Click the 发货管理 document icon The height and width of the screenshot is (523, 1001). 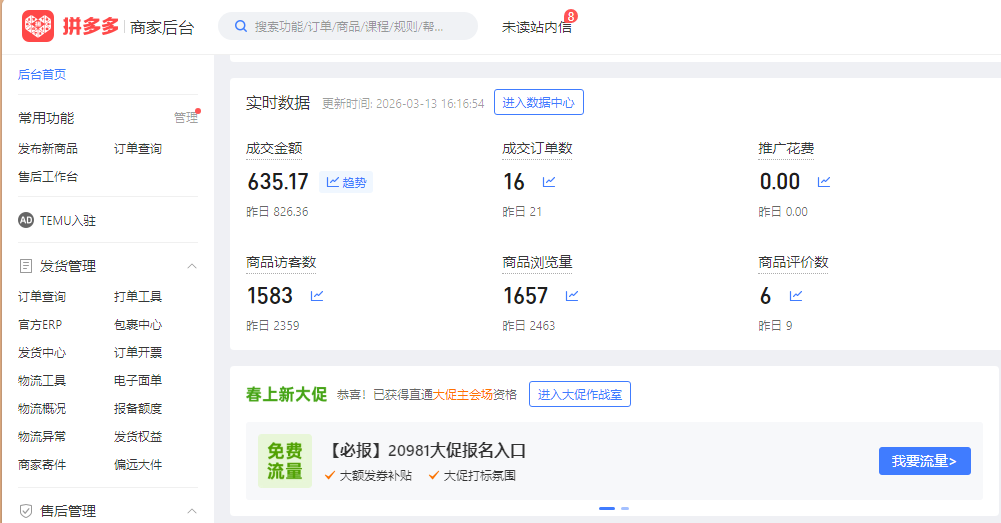[x=26, y=266]
